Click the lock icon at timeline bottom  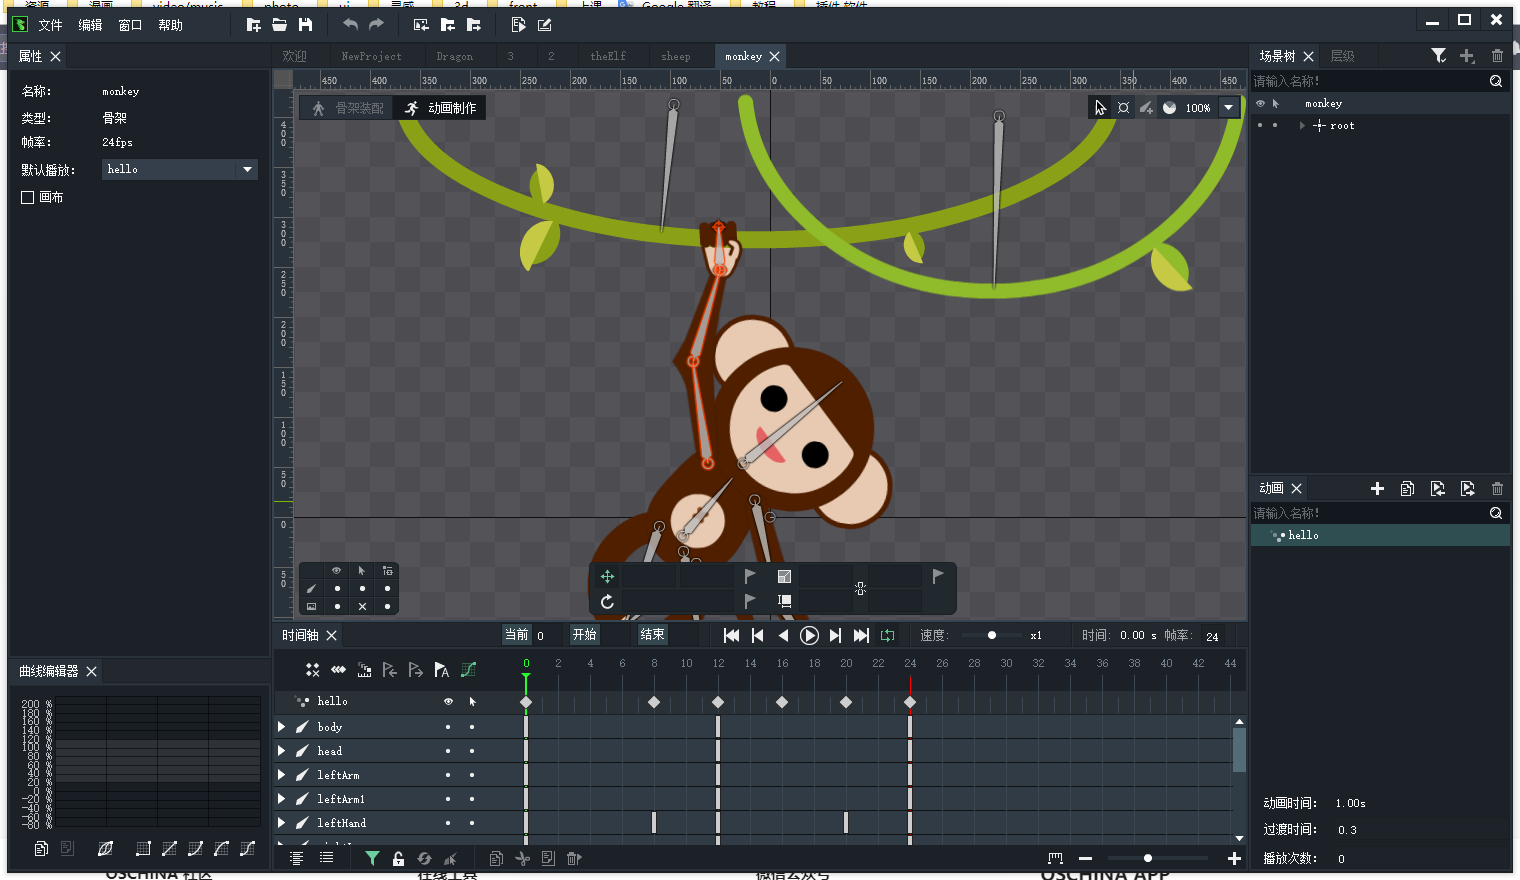[x=398, y=858]
